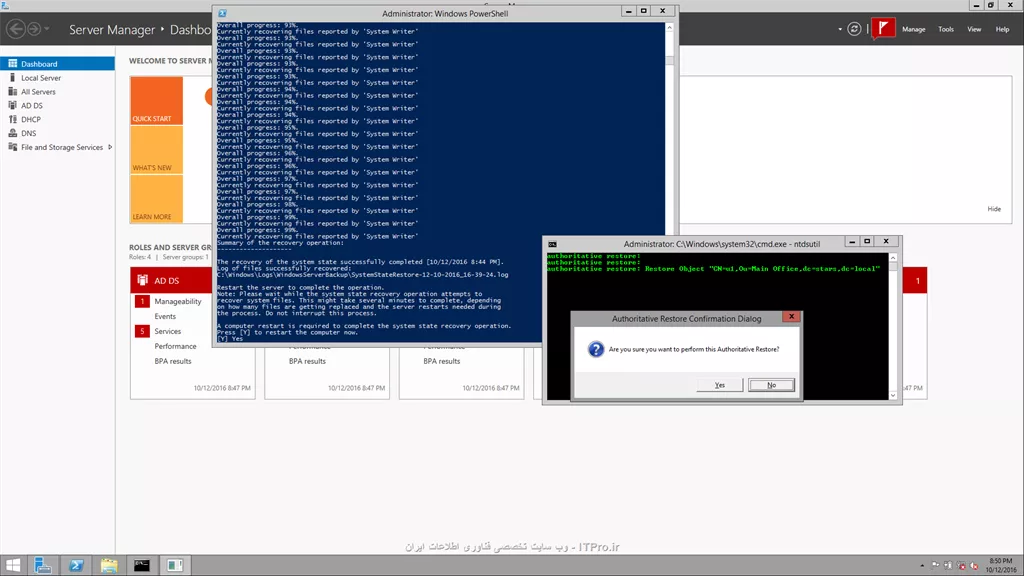Image resolution: width=1024 pixels, height=576 pixels.
Task: Click the Local Server icon
Action: [x=12, y=78]
